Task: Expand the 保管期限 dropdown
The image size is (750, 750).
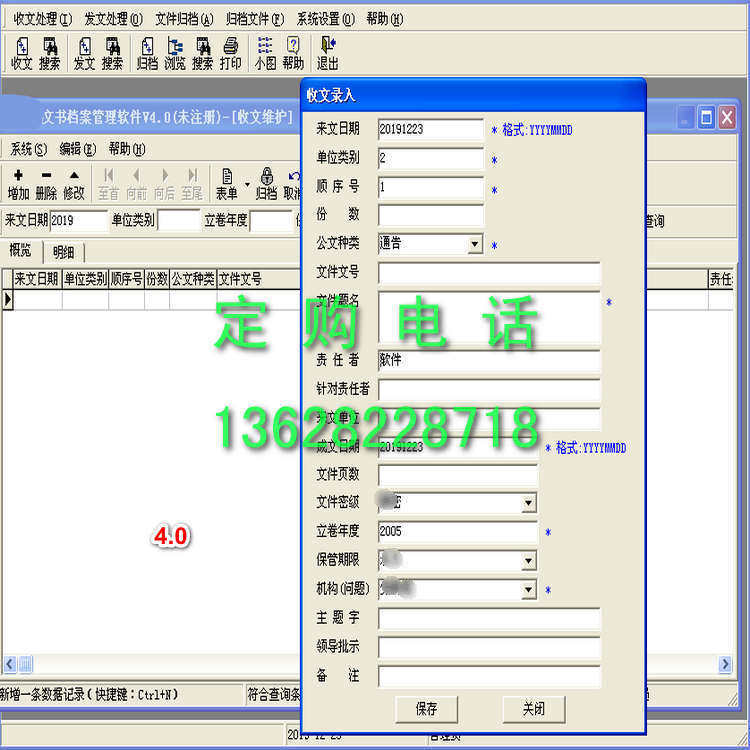Action: pos(528,561)
